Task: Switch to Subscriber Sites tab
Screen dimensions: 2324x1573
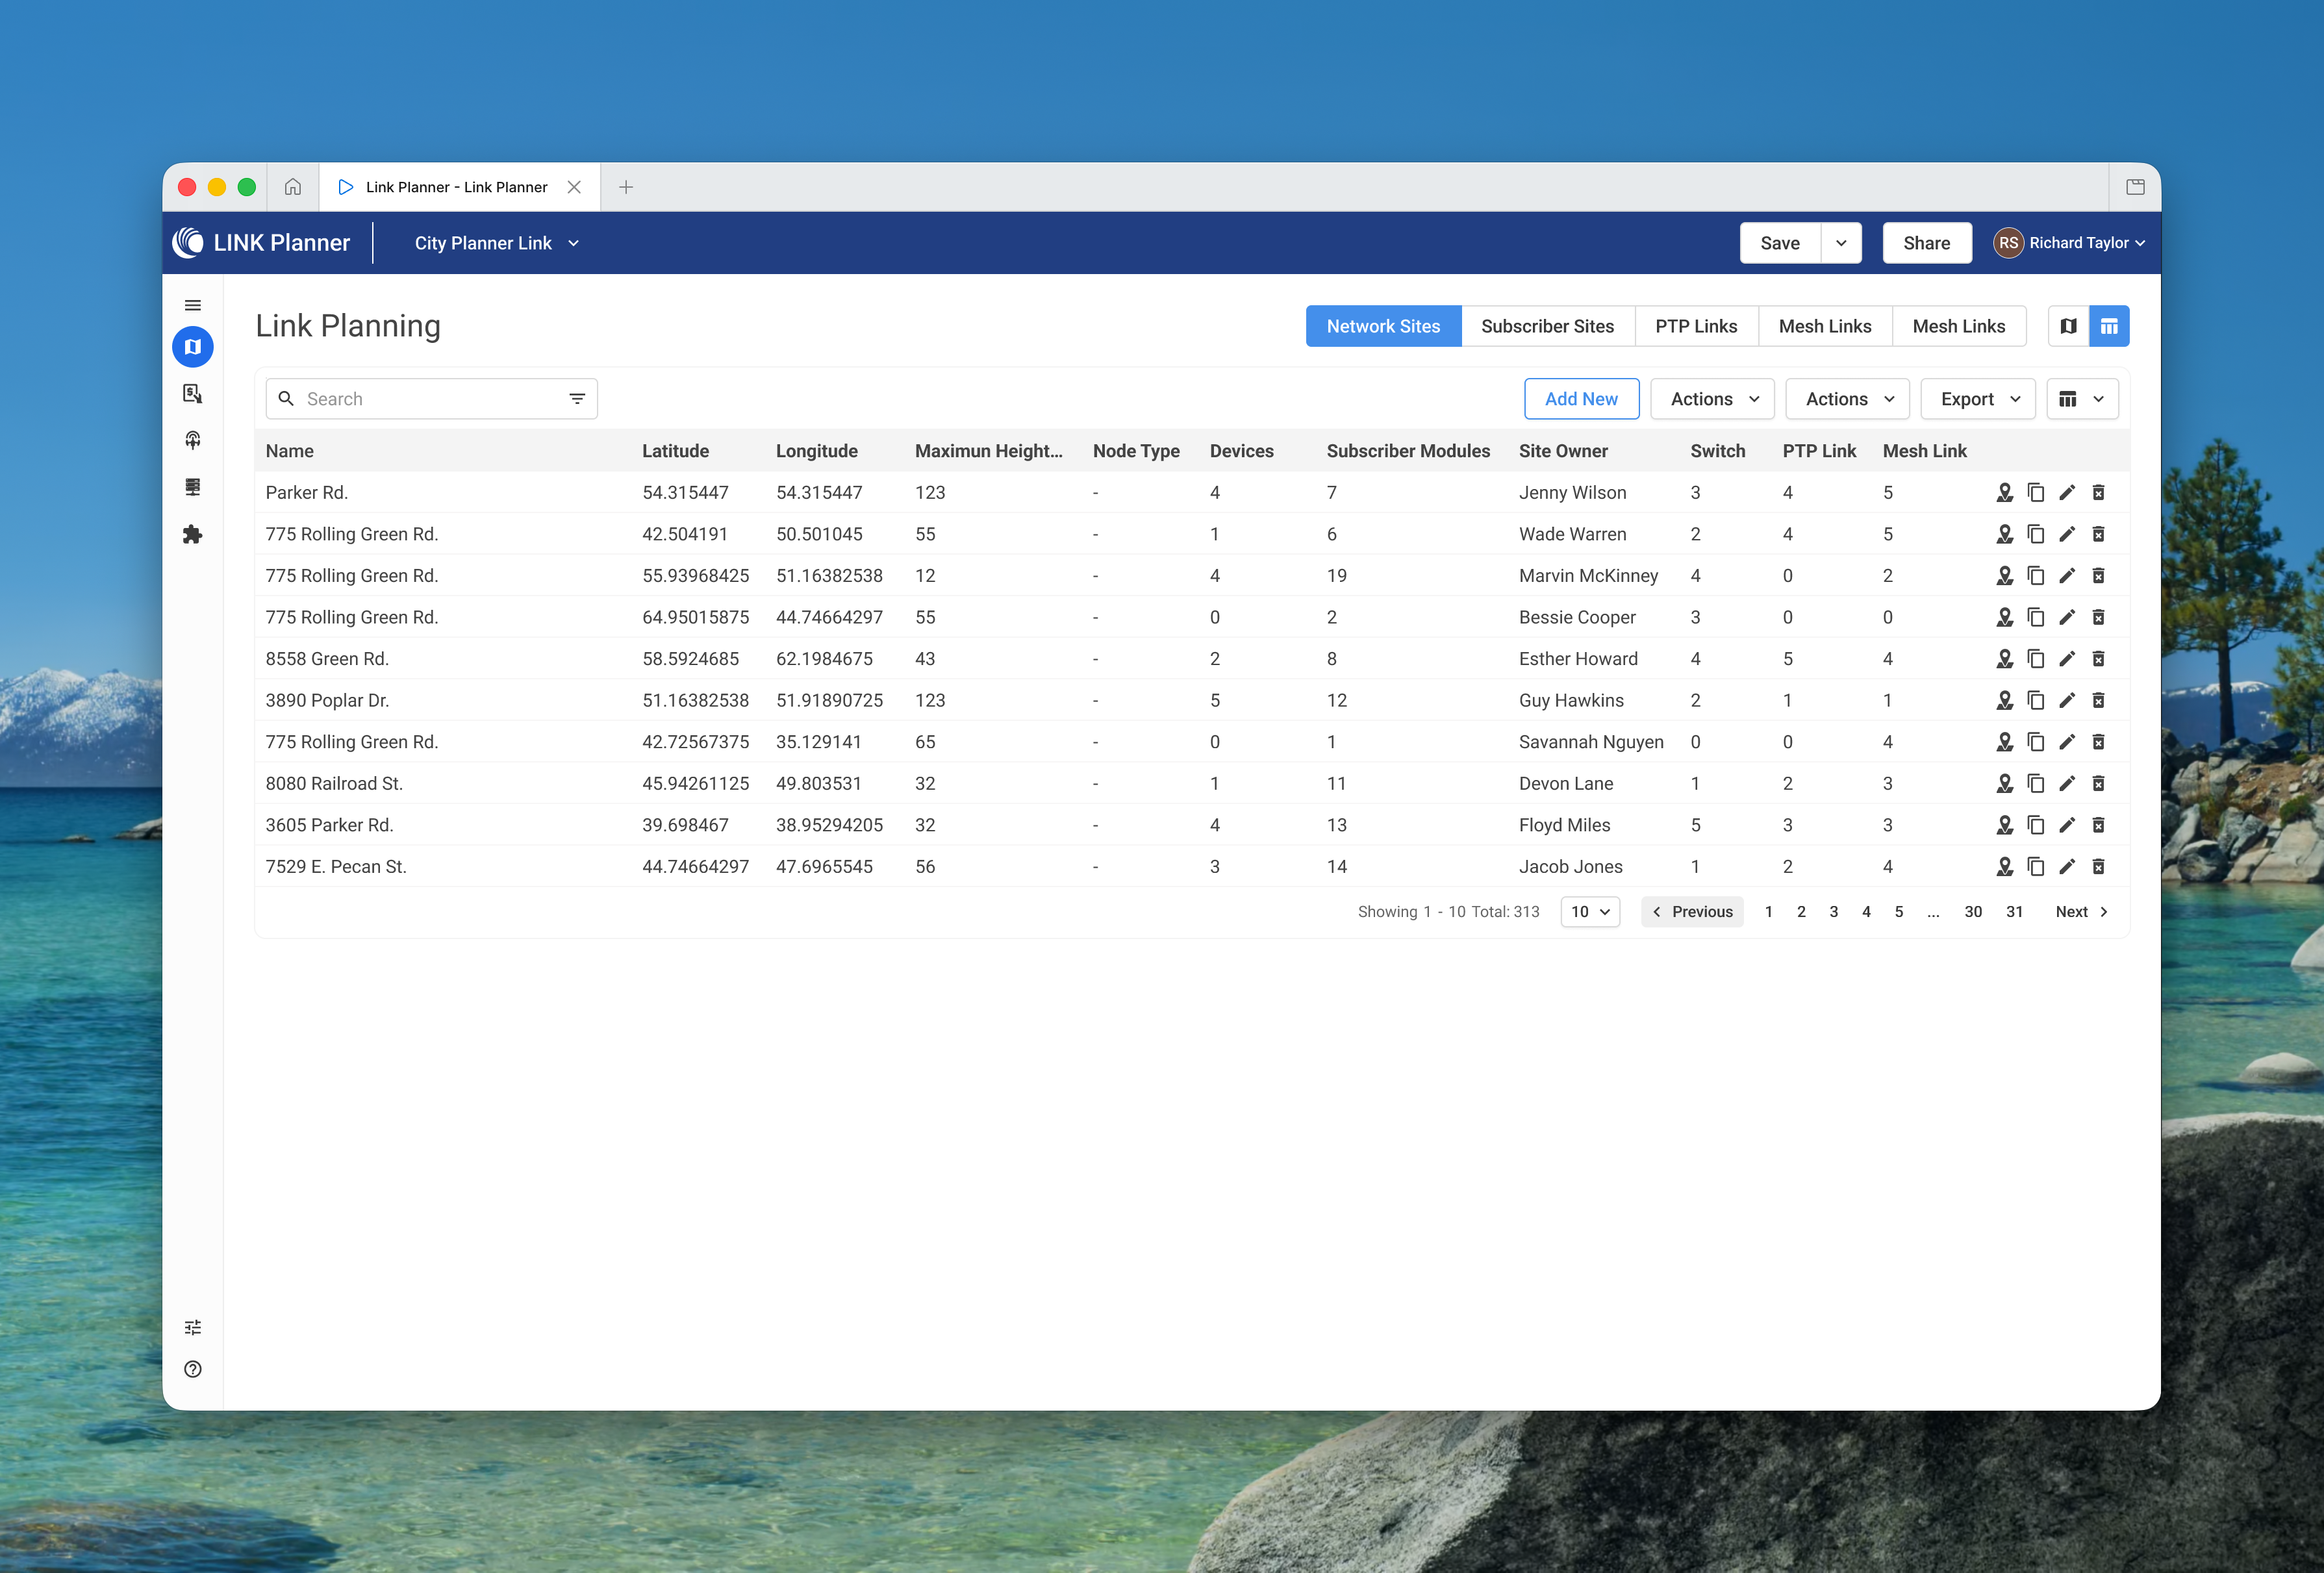Action: pos(1547,326)
